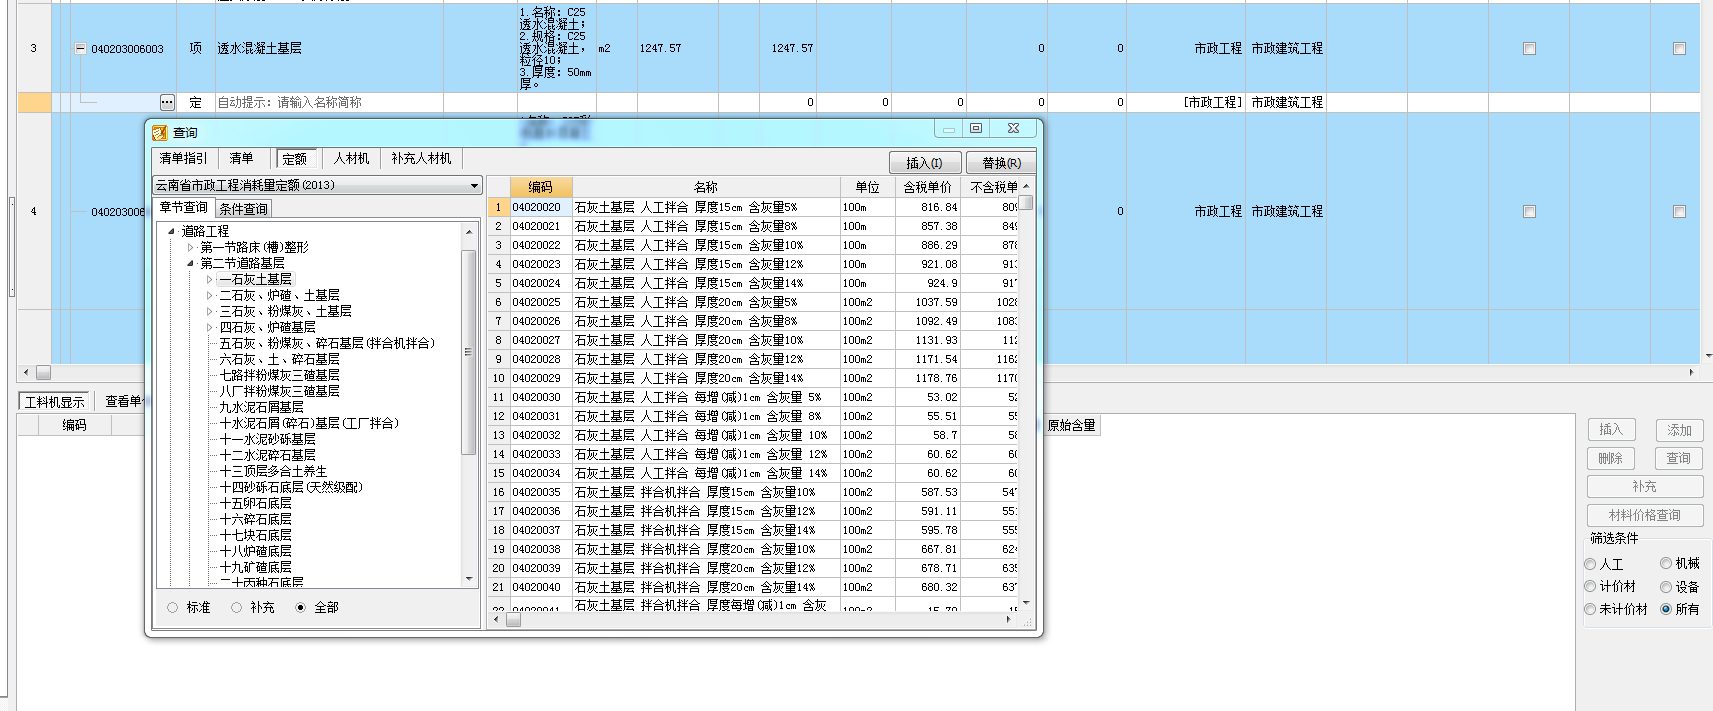This screenshot has height=711, width=1713.
Task: Choose the 所有 filter option
Action: coord(1666,608)
